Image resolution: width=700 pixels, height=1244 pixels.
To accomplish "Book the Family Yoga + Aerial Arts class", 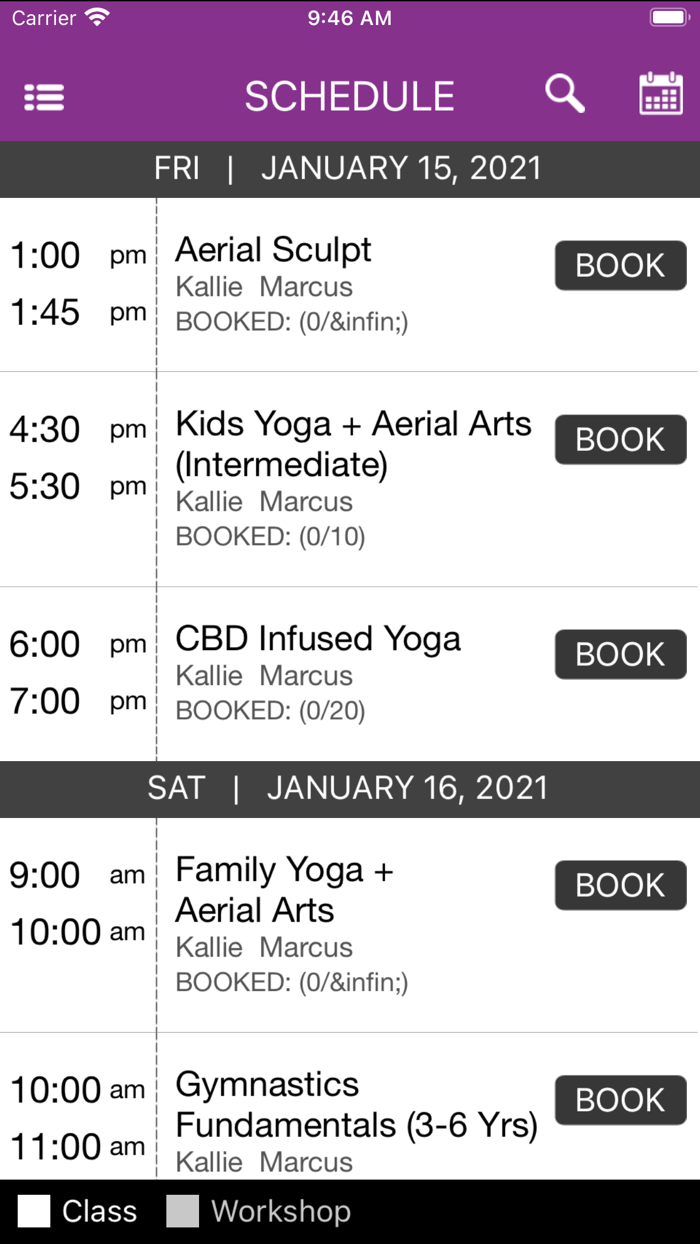I will coord(620,884).
